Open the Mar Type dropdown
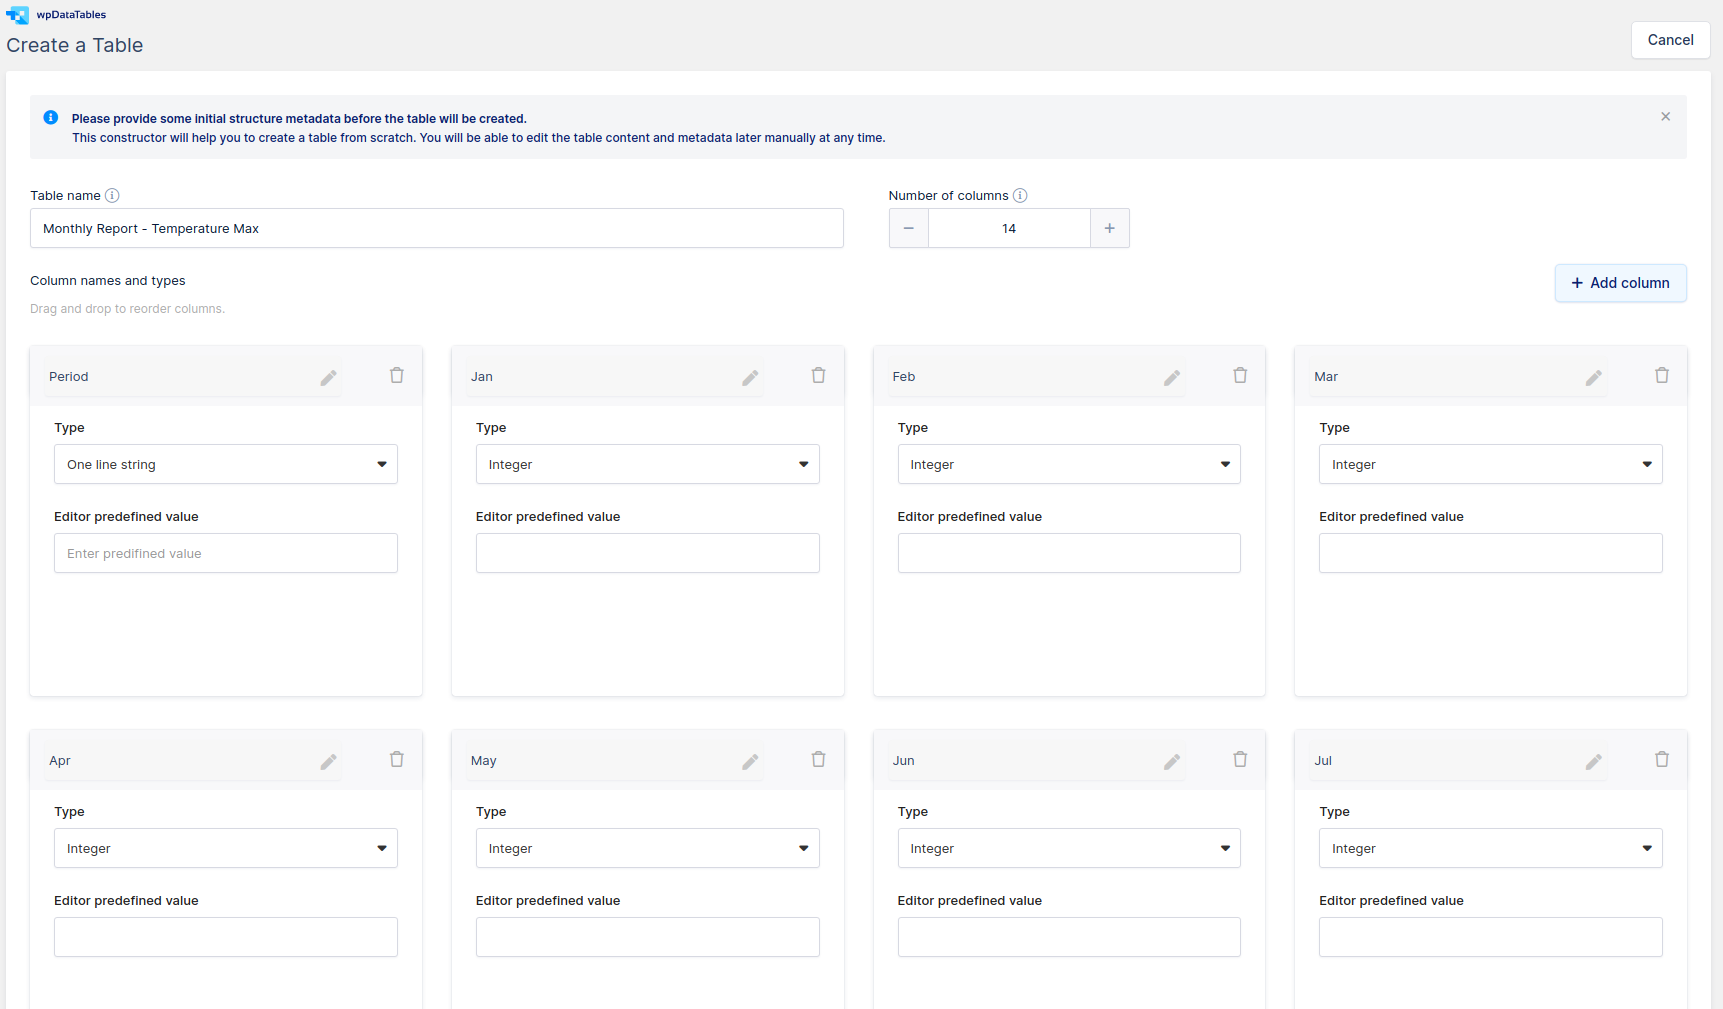Screen dimensions: 1723x1009 coord(1489,464)
